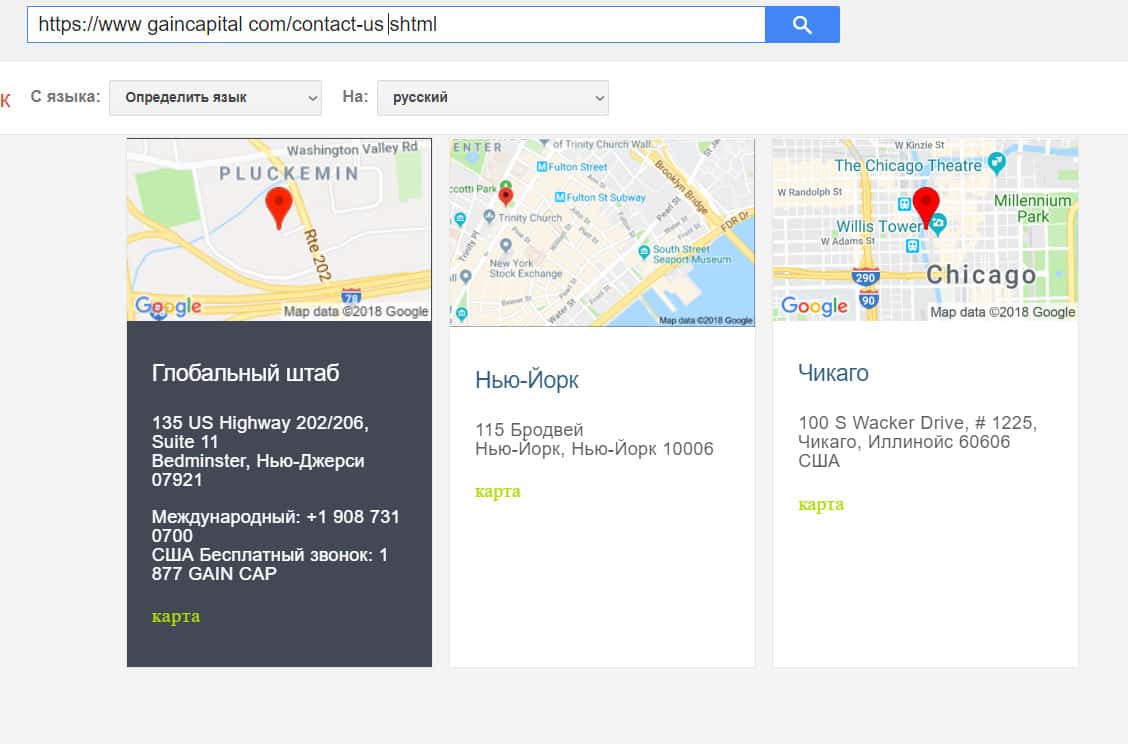This screenshot has height=744, width=1128.
Task: Click the address '135 US Highway 202/206'
Action: (x=260, y=423)
